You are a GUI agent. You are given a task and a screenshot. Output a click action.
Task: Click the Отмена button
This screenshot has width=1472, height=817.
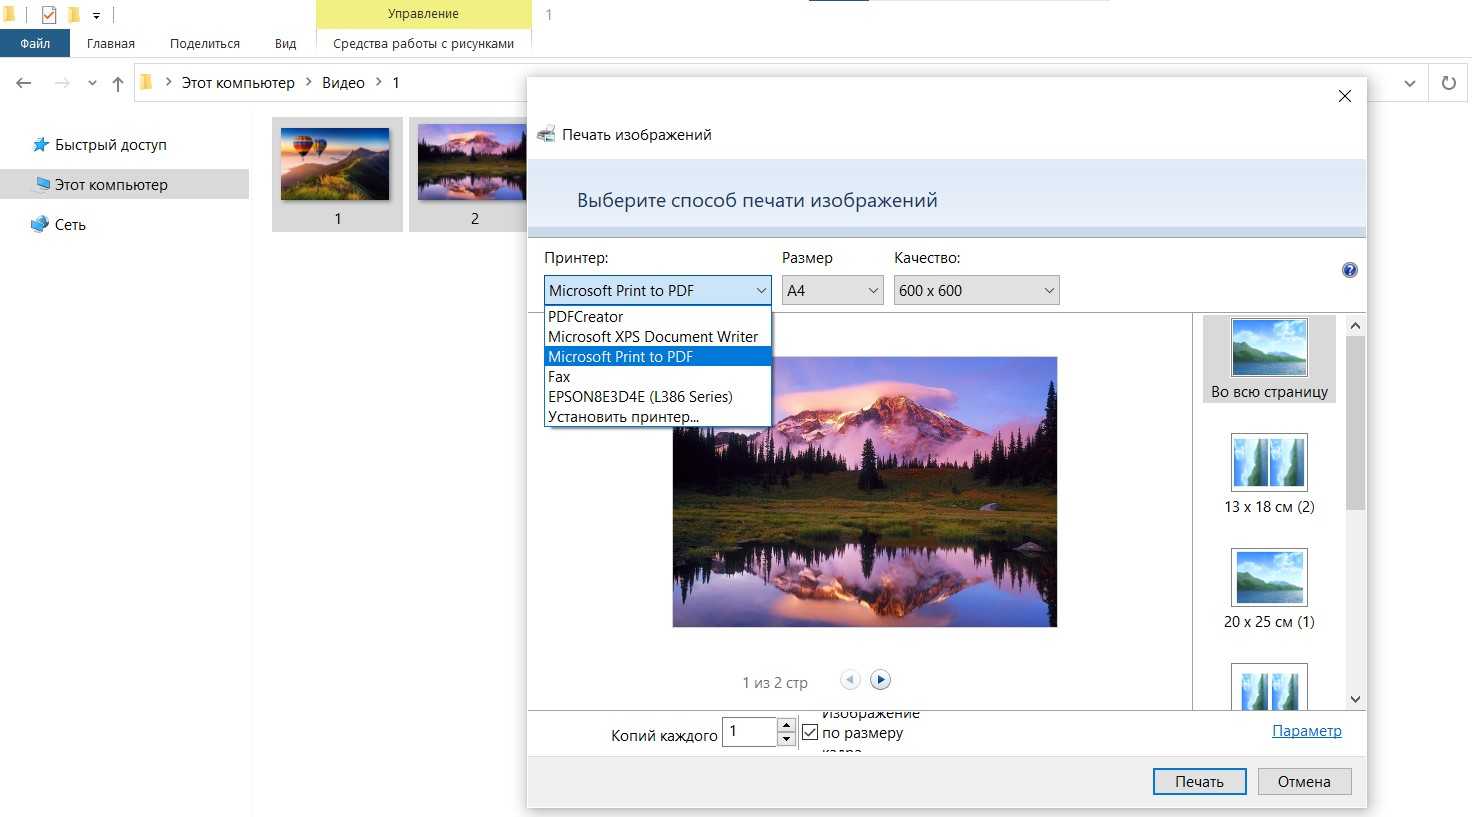(x=1304, y=782)
